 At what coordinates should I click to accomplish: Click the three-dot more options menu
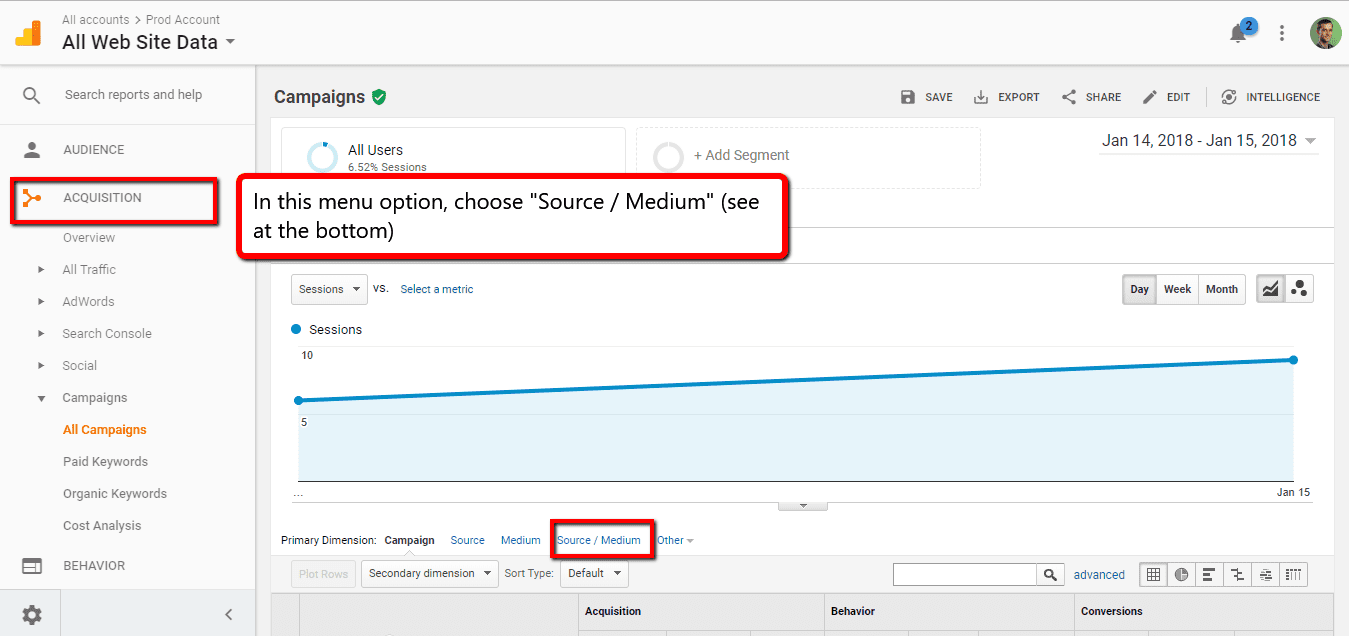(x=1282, y=33)
